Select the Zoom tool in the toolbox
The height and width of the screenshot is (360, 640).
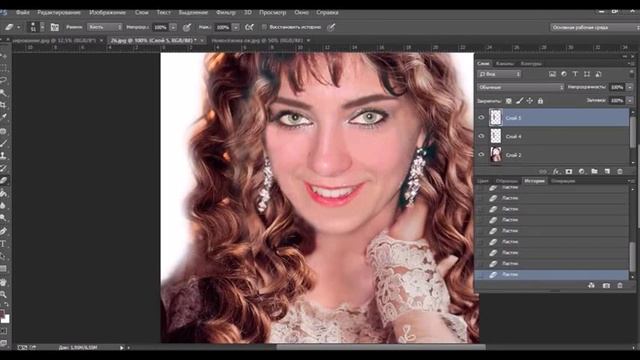point(3,294)
